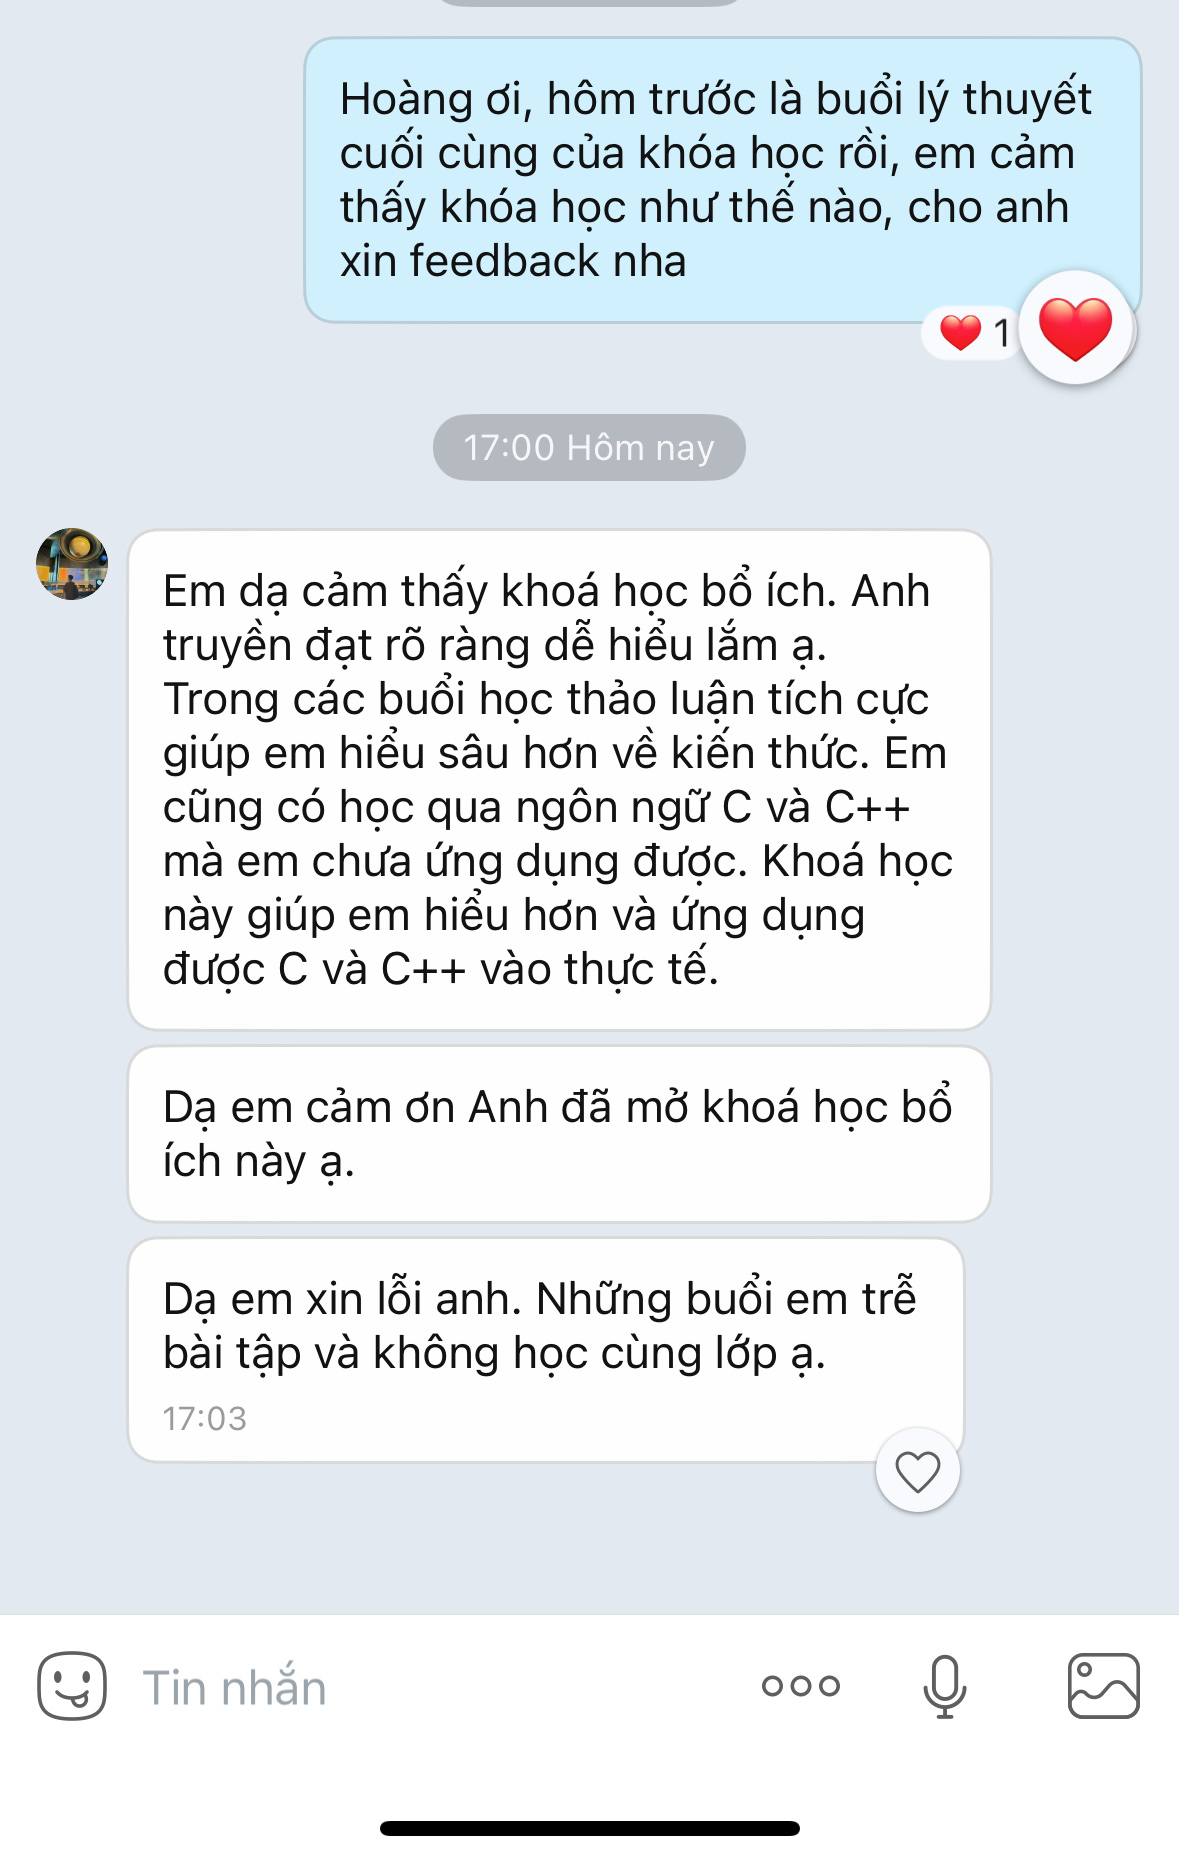Select the 'Dạ em xin lỗi anh' message
Image resolution: width=1179 pixels, height=1860 pixels.
pyautogui.click(x=546, y=1350)
